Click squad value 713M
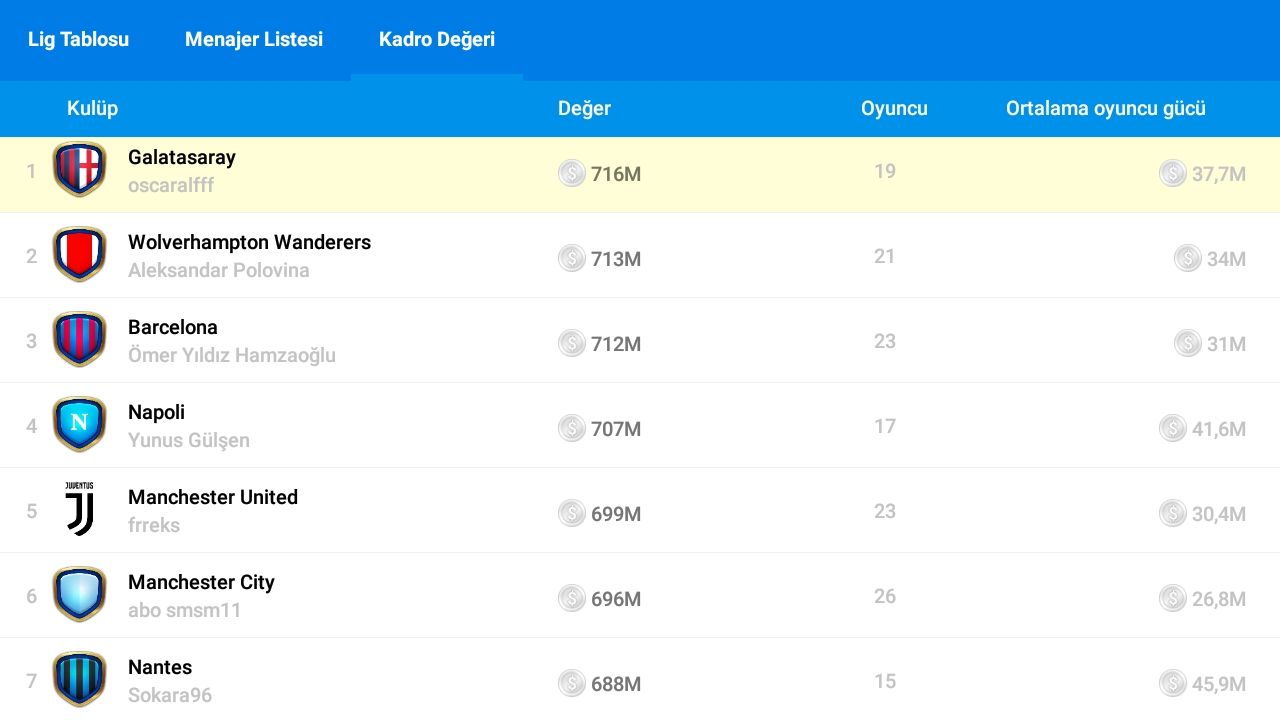The image size is (1280, 720). (616, 259)
